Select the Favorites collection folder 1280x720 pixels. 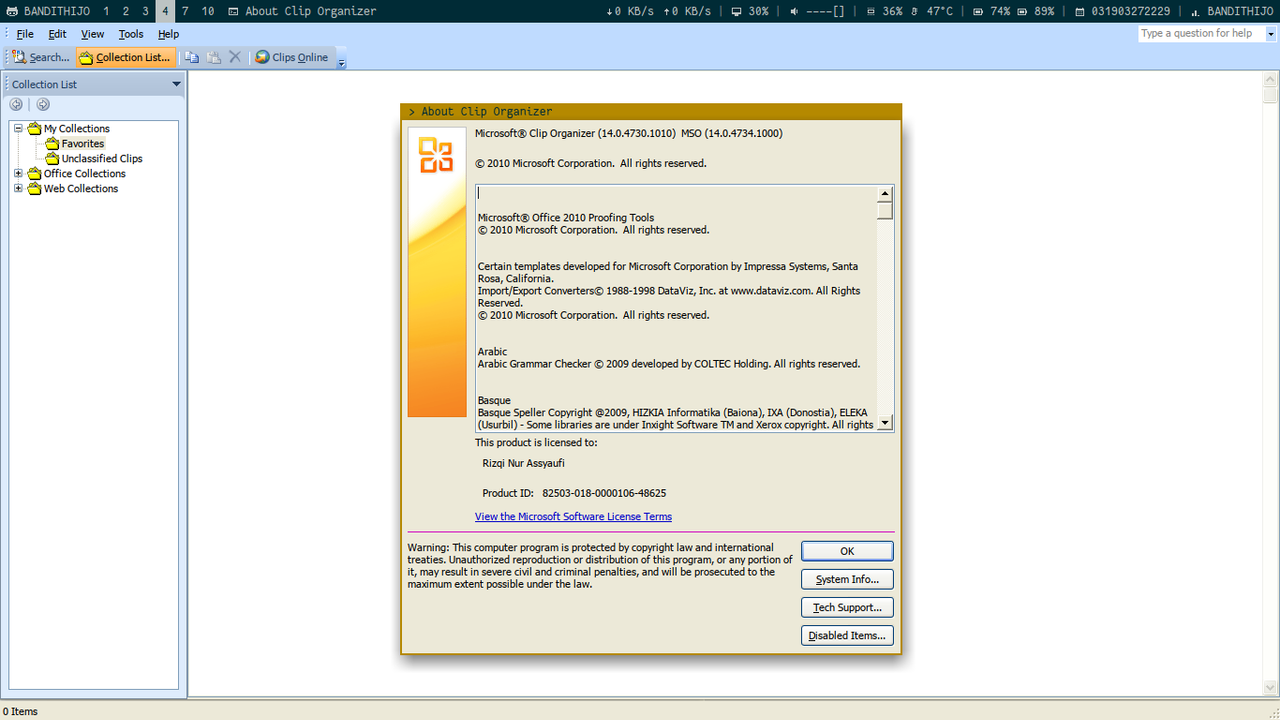[82, 143]
